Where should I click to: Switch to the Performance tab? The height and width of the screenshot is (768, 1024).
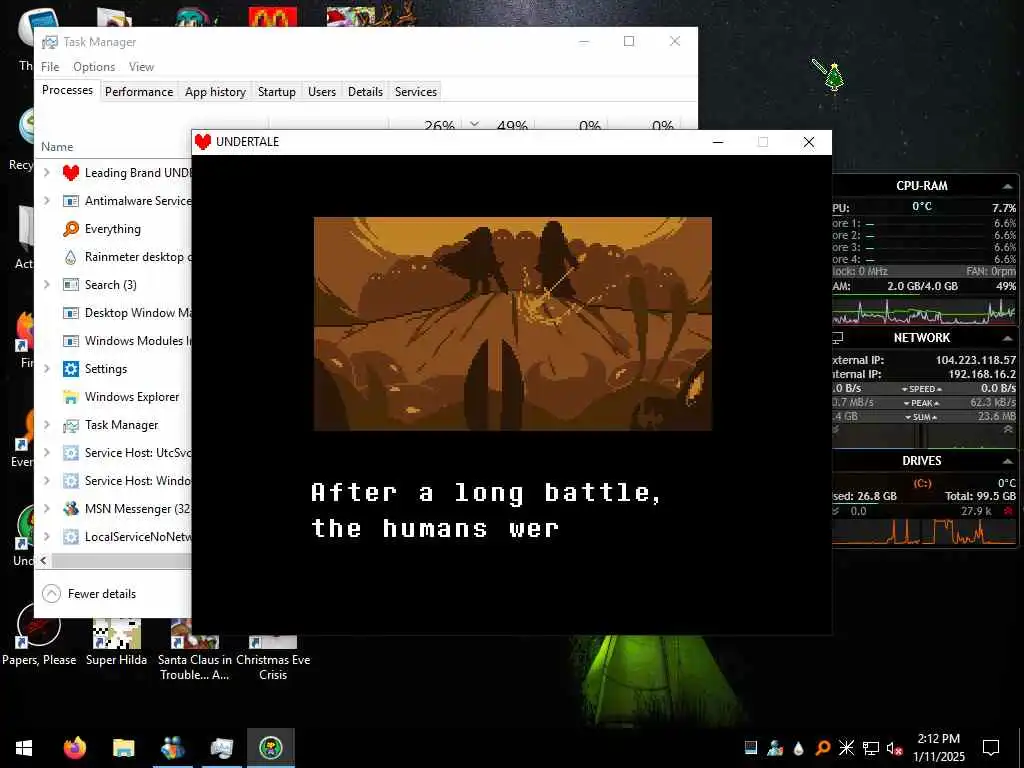139,91
